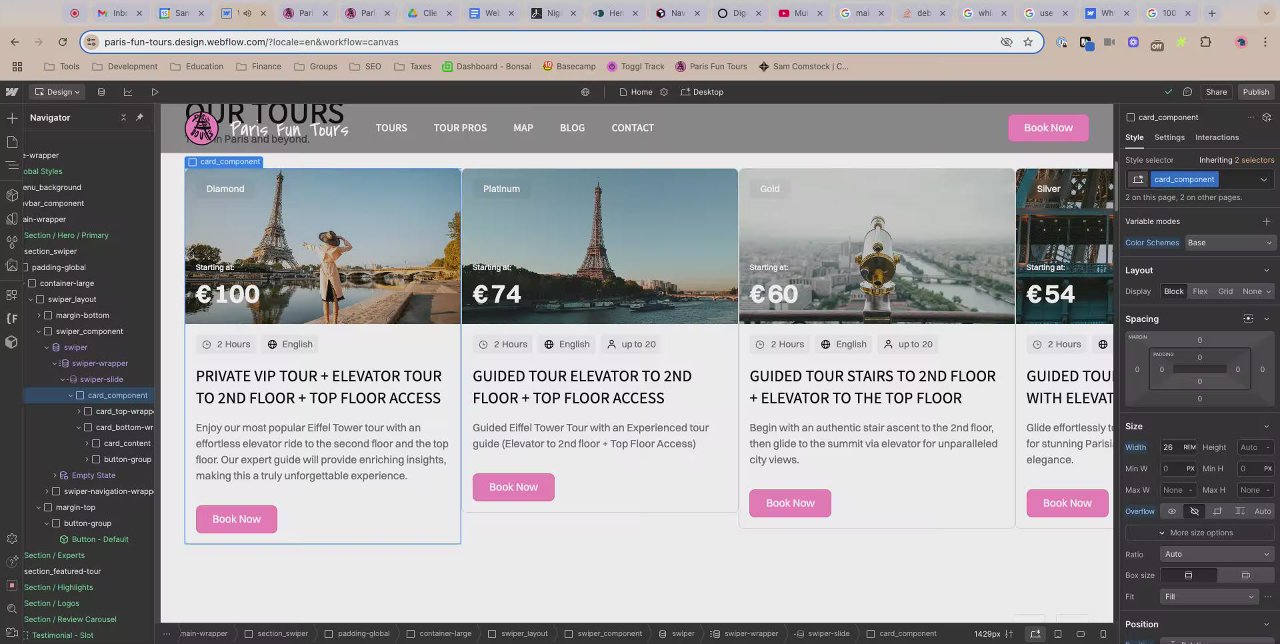
Task: Open the Insights chart icon
Action: (128, 92)
